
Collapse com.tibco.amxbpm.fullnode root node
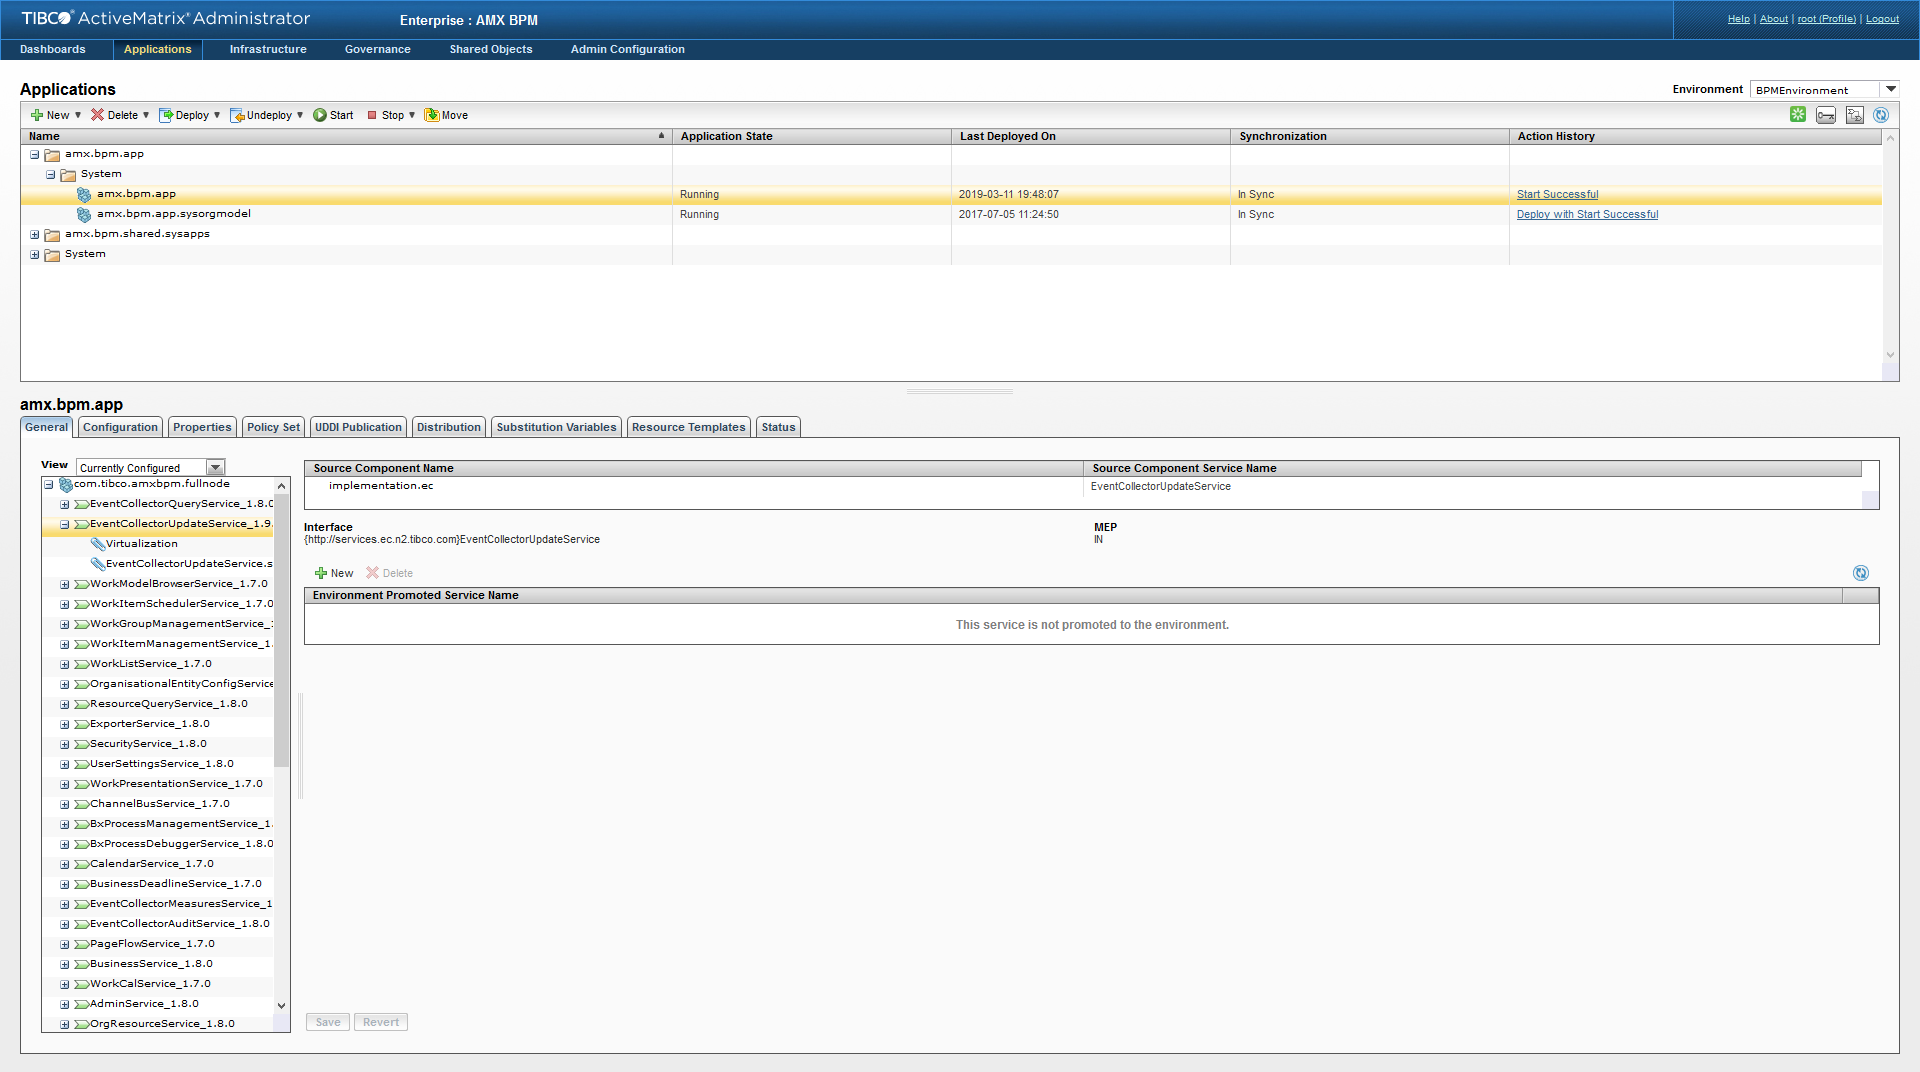[48, 484]
